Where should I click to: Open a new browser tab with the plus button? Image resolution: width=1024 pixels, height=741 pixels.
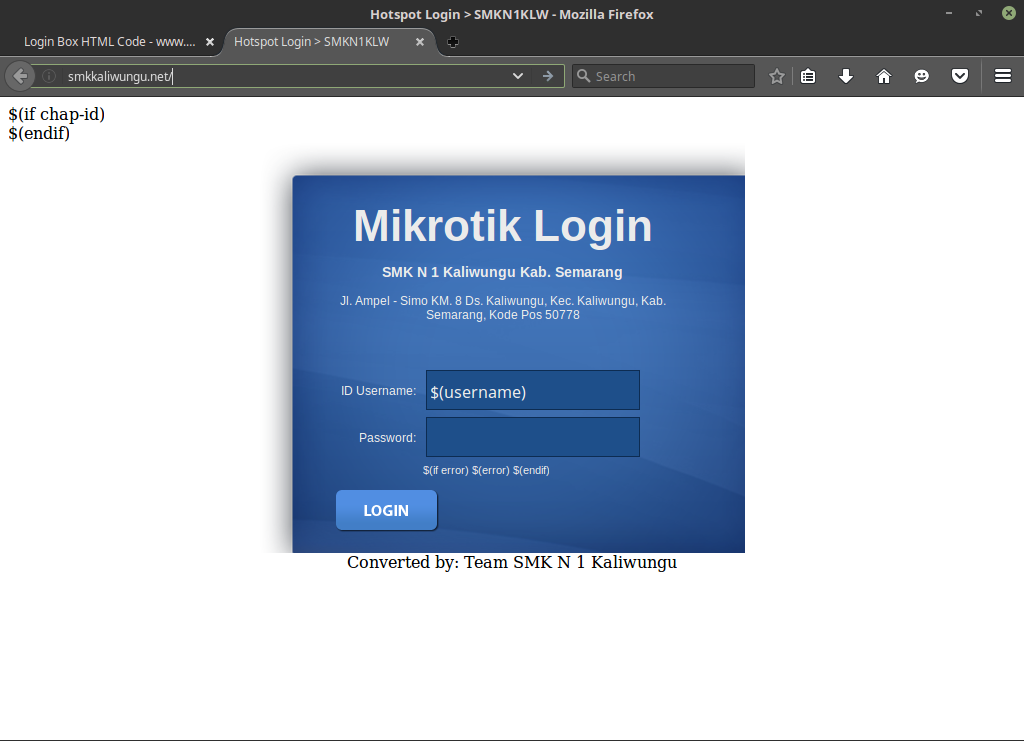(x=452, y=43)
